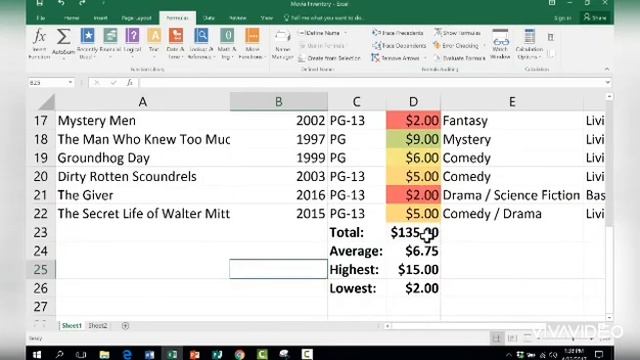
Task: Switch to the Home tab
Action: [71, 18]
